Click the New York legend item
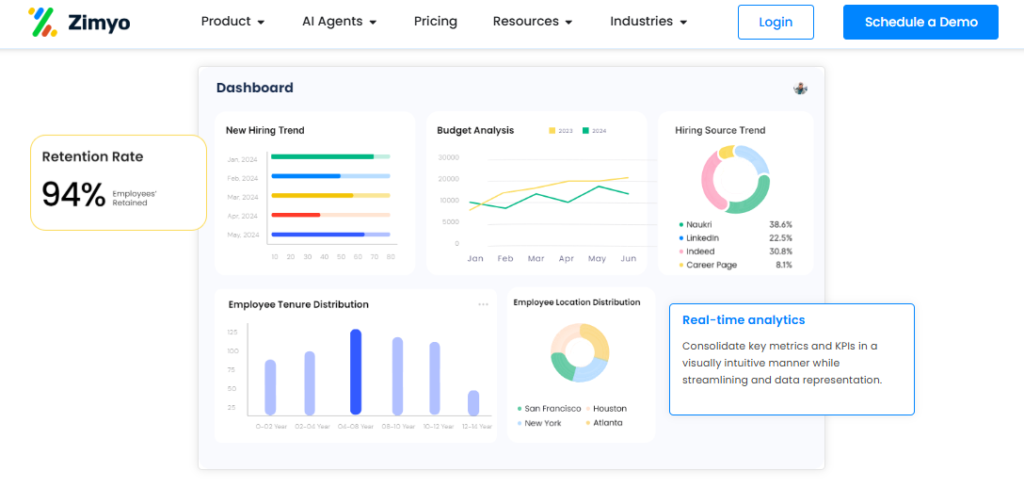The width and height of the screenshot is (1024, 504). (x=539, y=423)
